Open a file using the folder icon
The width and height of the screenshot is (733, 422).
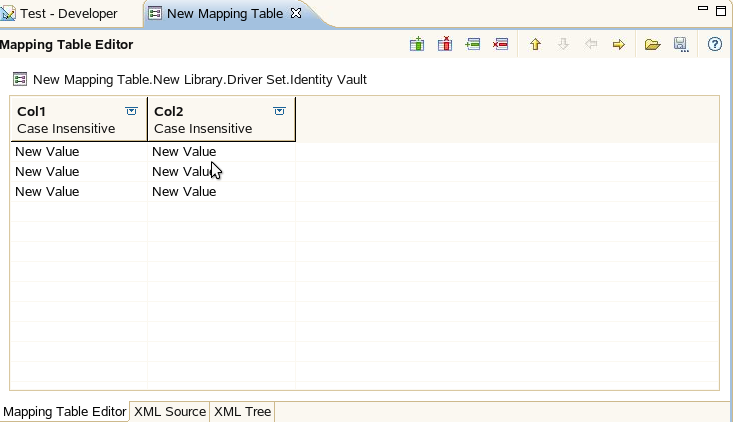coord(652,44)
